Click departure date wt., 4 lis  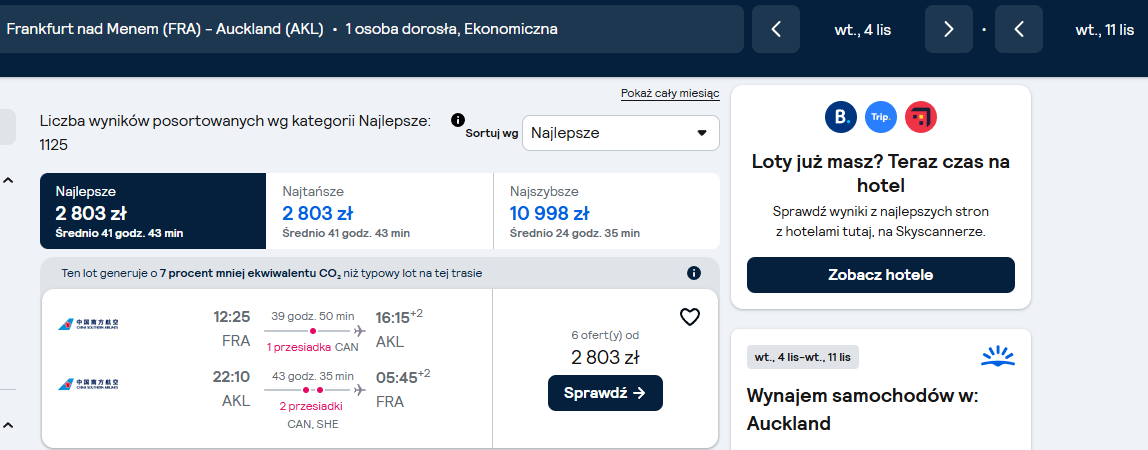(x=862, y=30)
